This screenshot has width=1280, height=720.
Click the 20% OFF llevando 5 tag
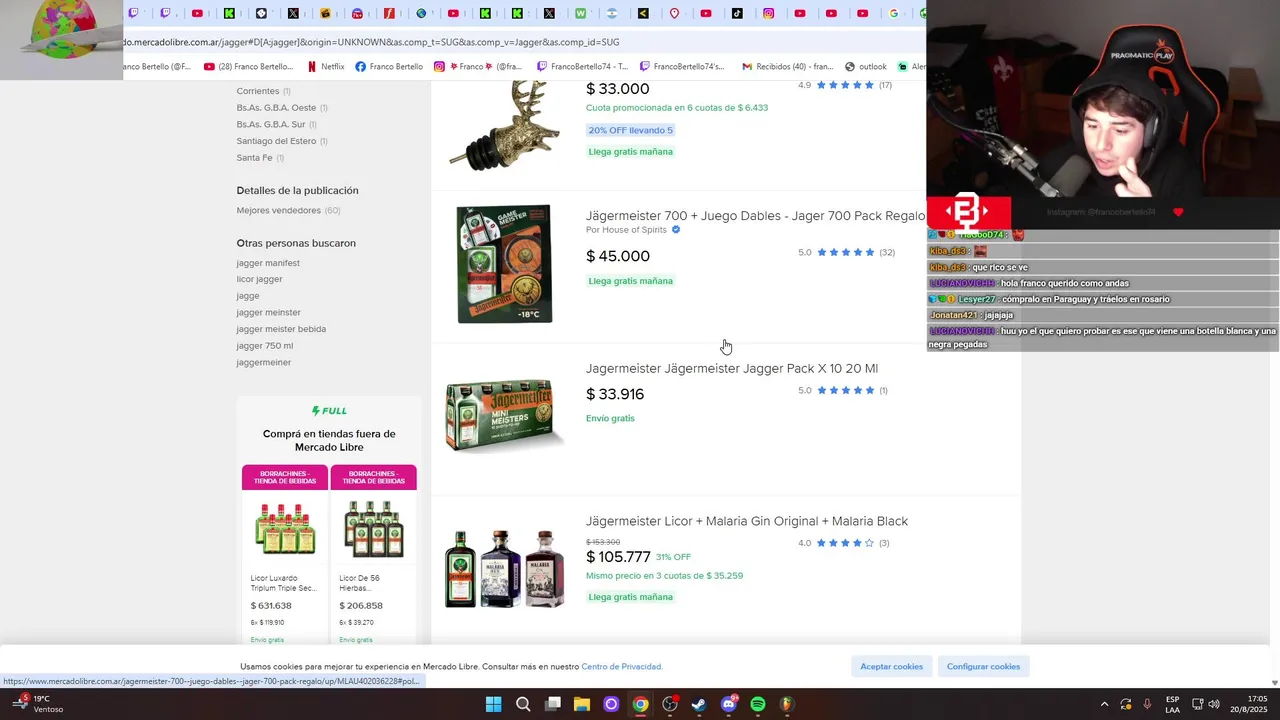pyautogui.click(x=630, y=130)
